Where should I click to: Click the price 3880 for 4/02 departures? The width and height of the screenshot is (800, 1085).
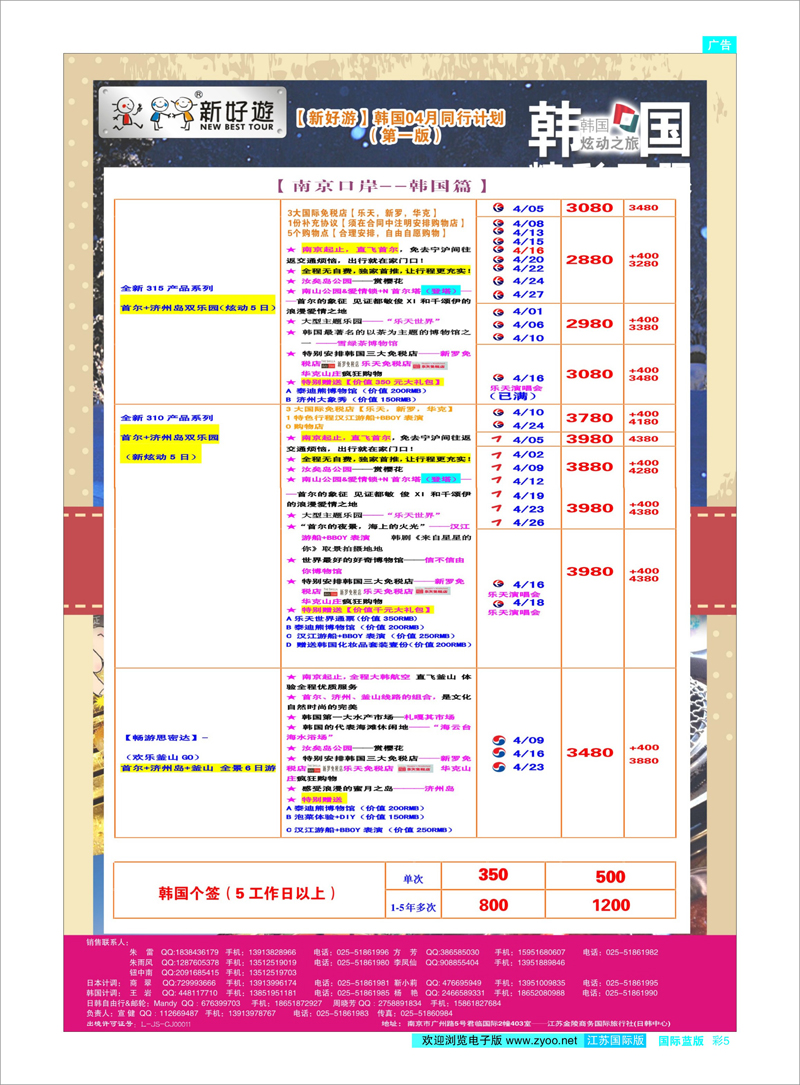click(590, 466)
